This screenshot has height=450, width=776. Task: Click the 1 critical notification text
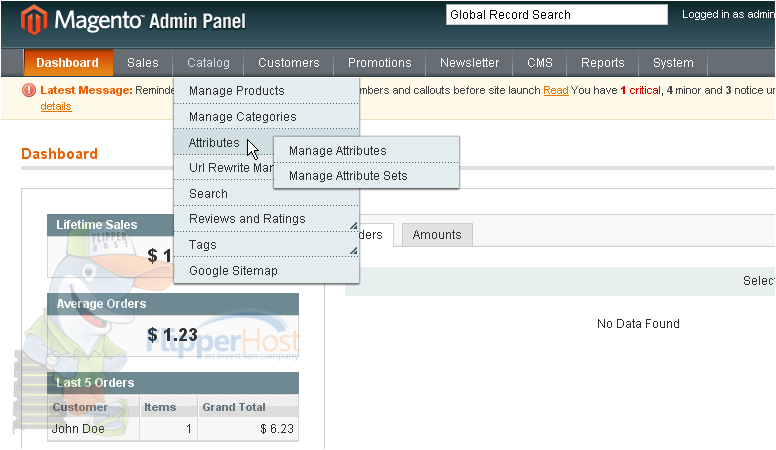click(640, 91)
